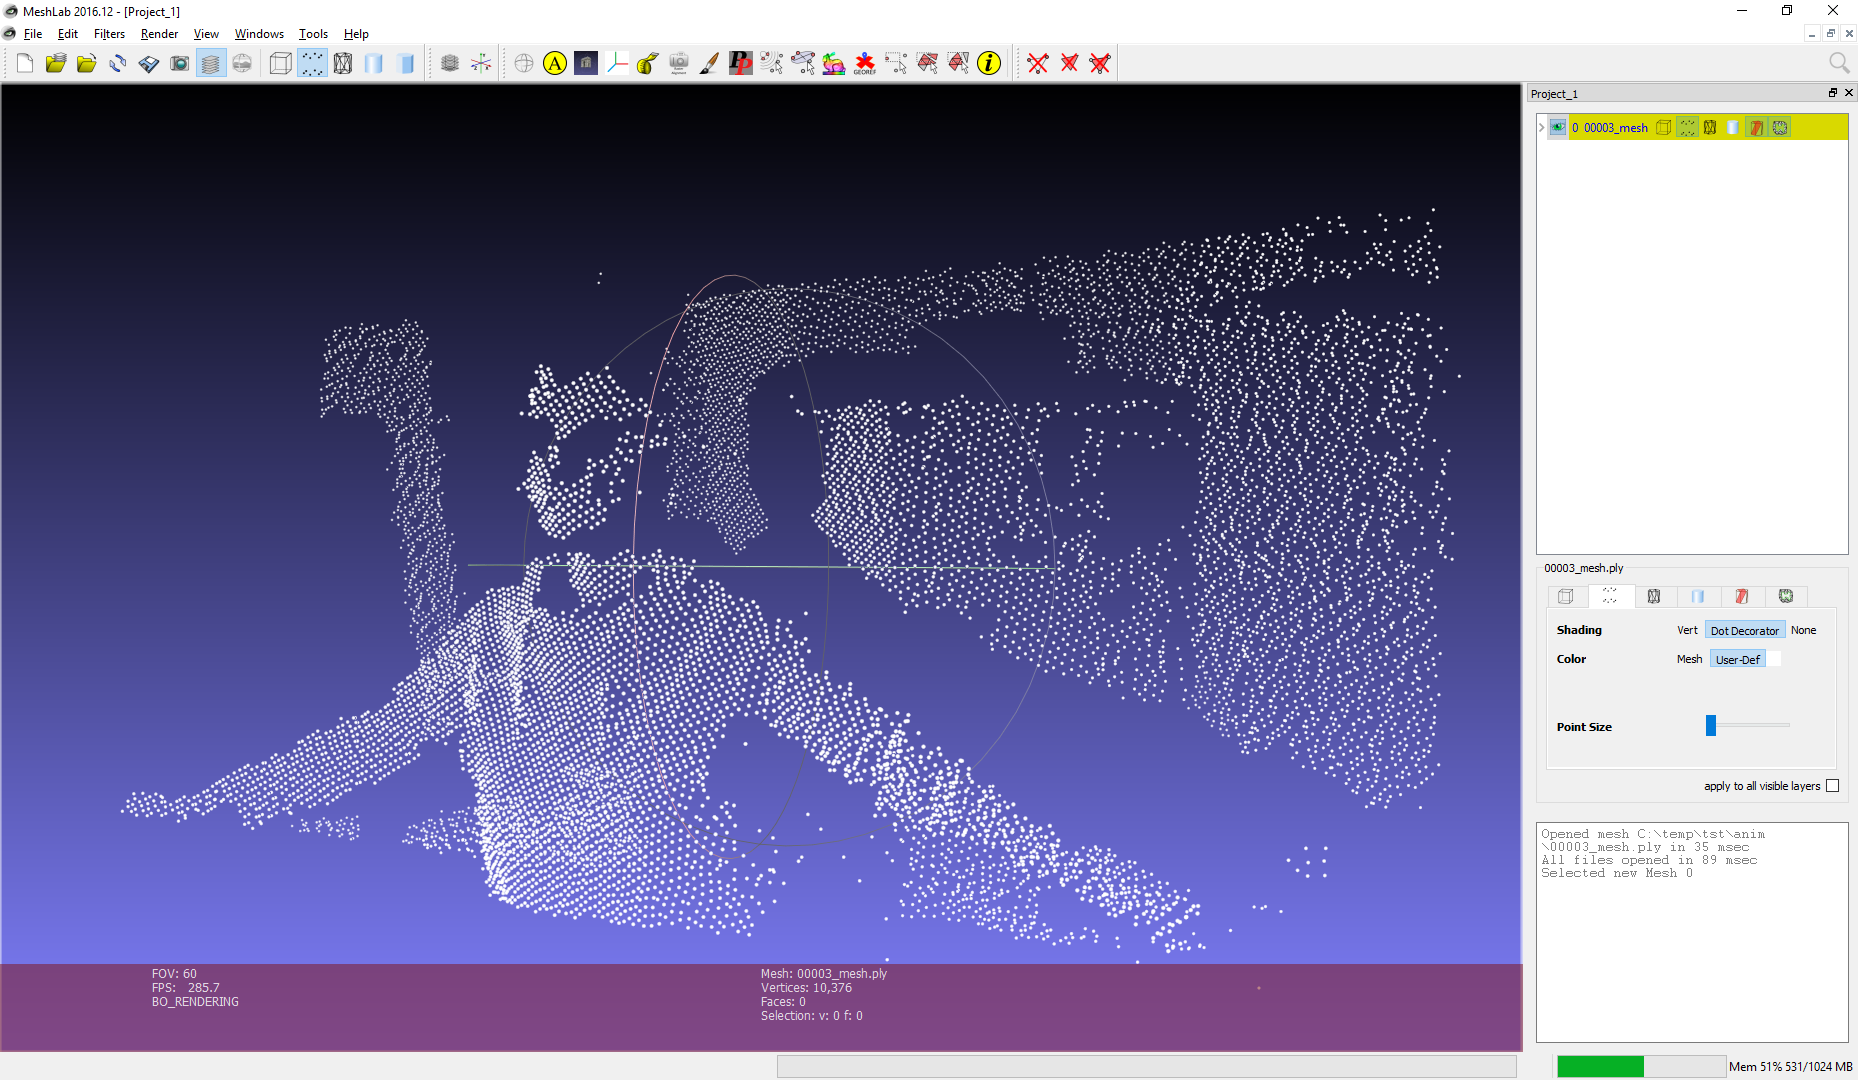Image resolution: width=1858 pixels, height=1080 pixels.
Task: Open project via stacked-folder icon
Action: [x=56, y=64]
